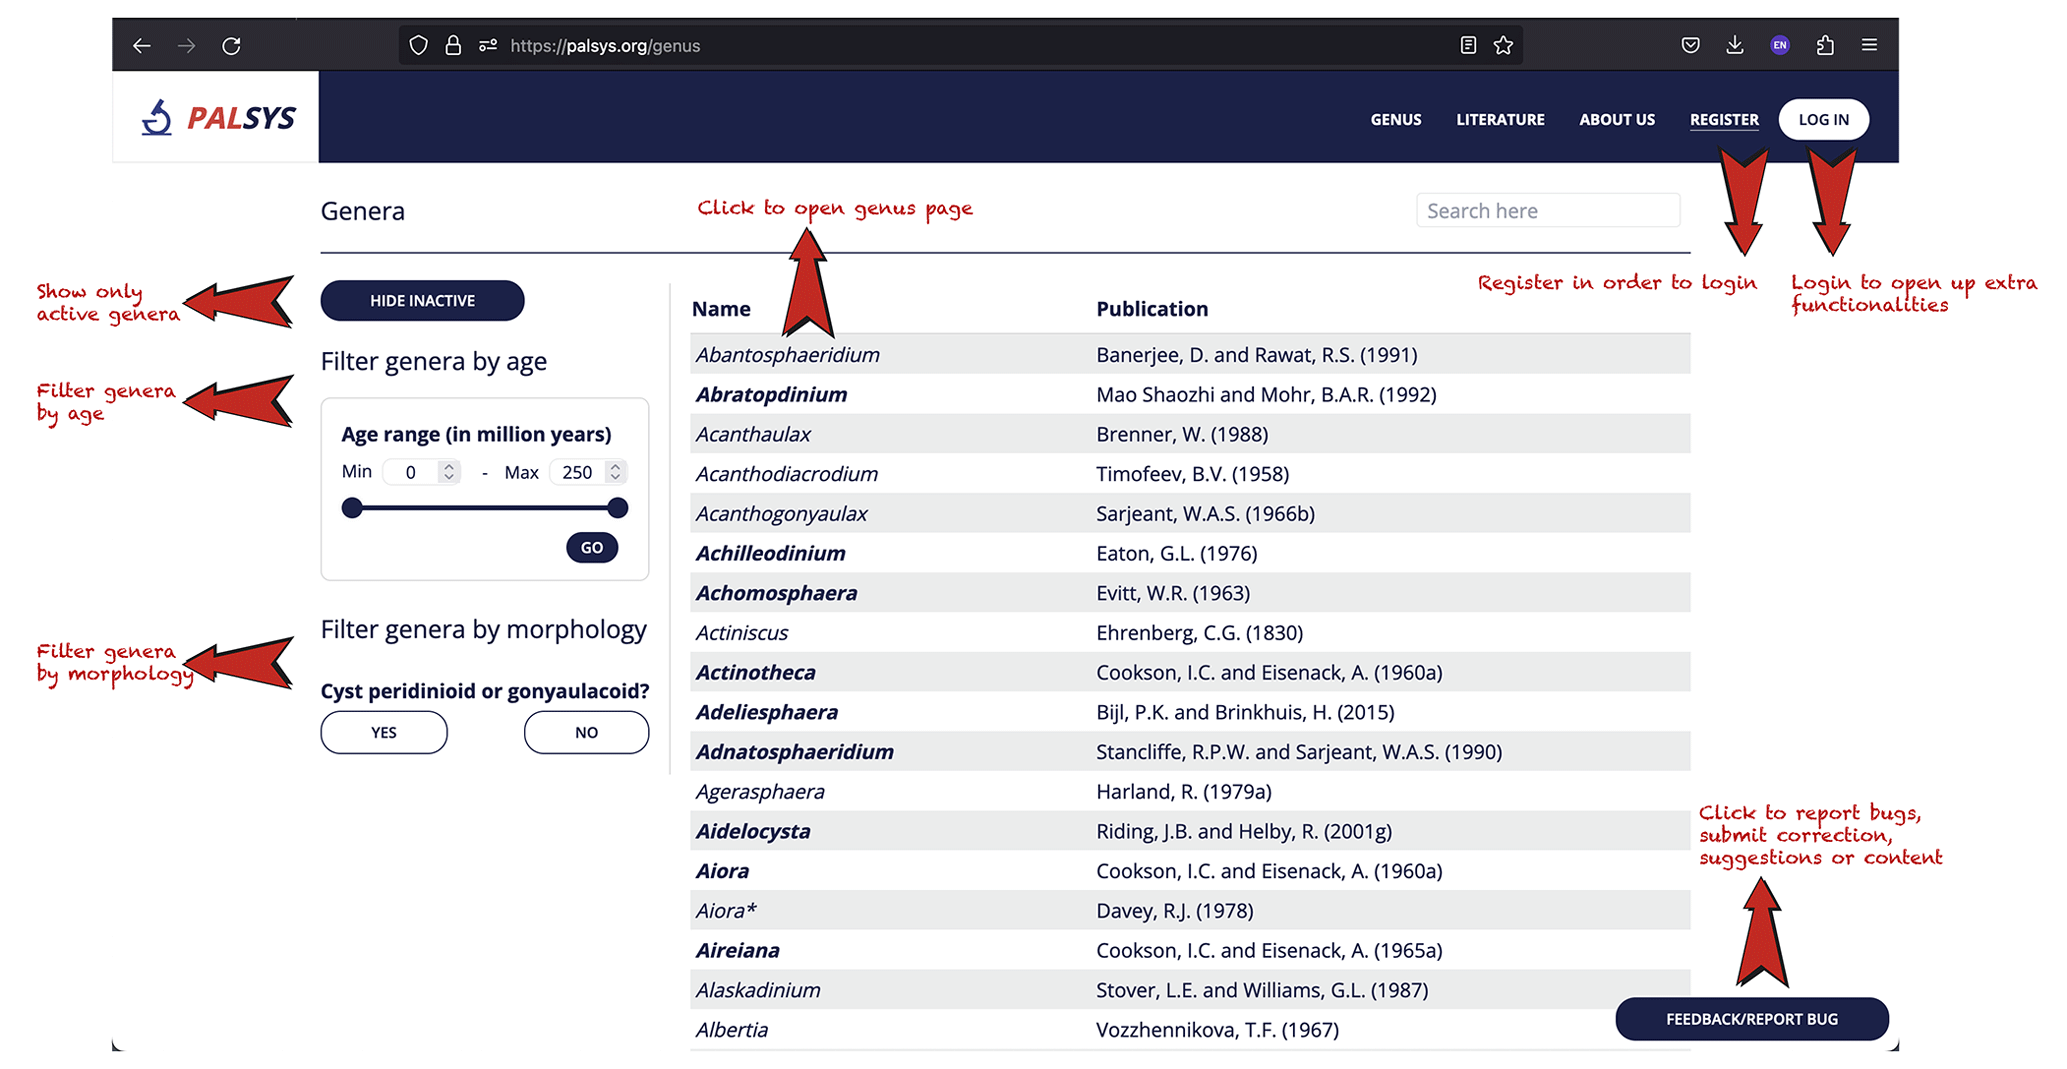Image resolution: width=2067 pixels, height=1069 pixels.
Task: Click the age range slider right handle
Action: (618, 508)
